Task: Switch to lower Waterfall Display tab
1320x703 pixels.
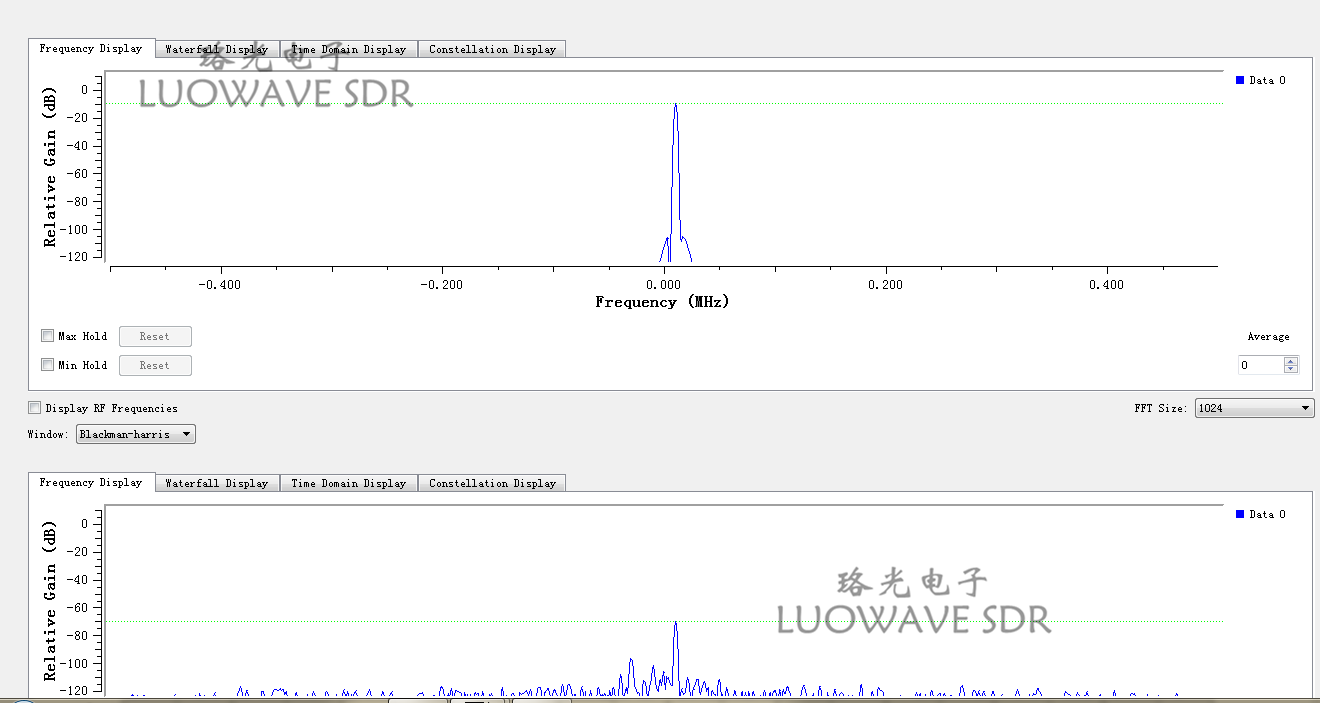Action: coord(216,483)
